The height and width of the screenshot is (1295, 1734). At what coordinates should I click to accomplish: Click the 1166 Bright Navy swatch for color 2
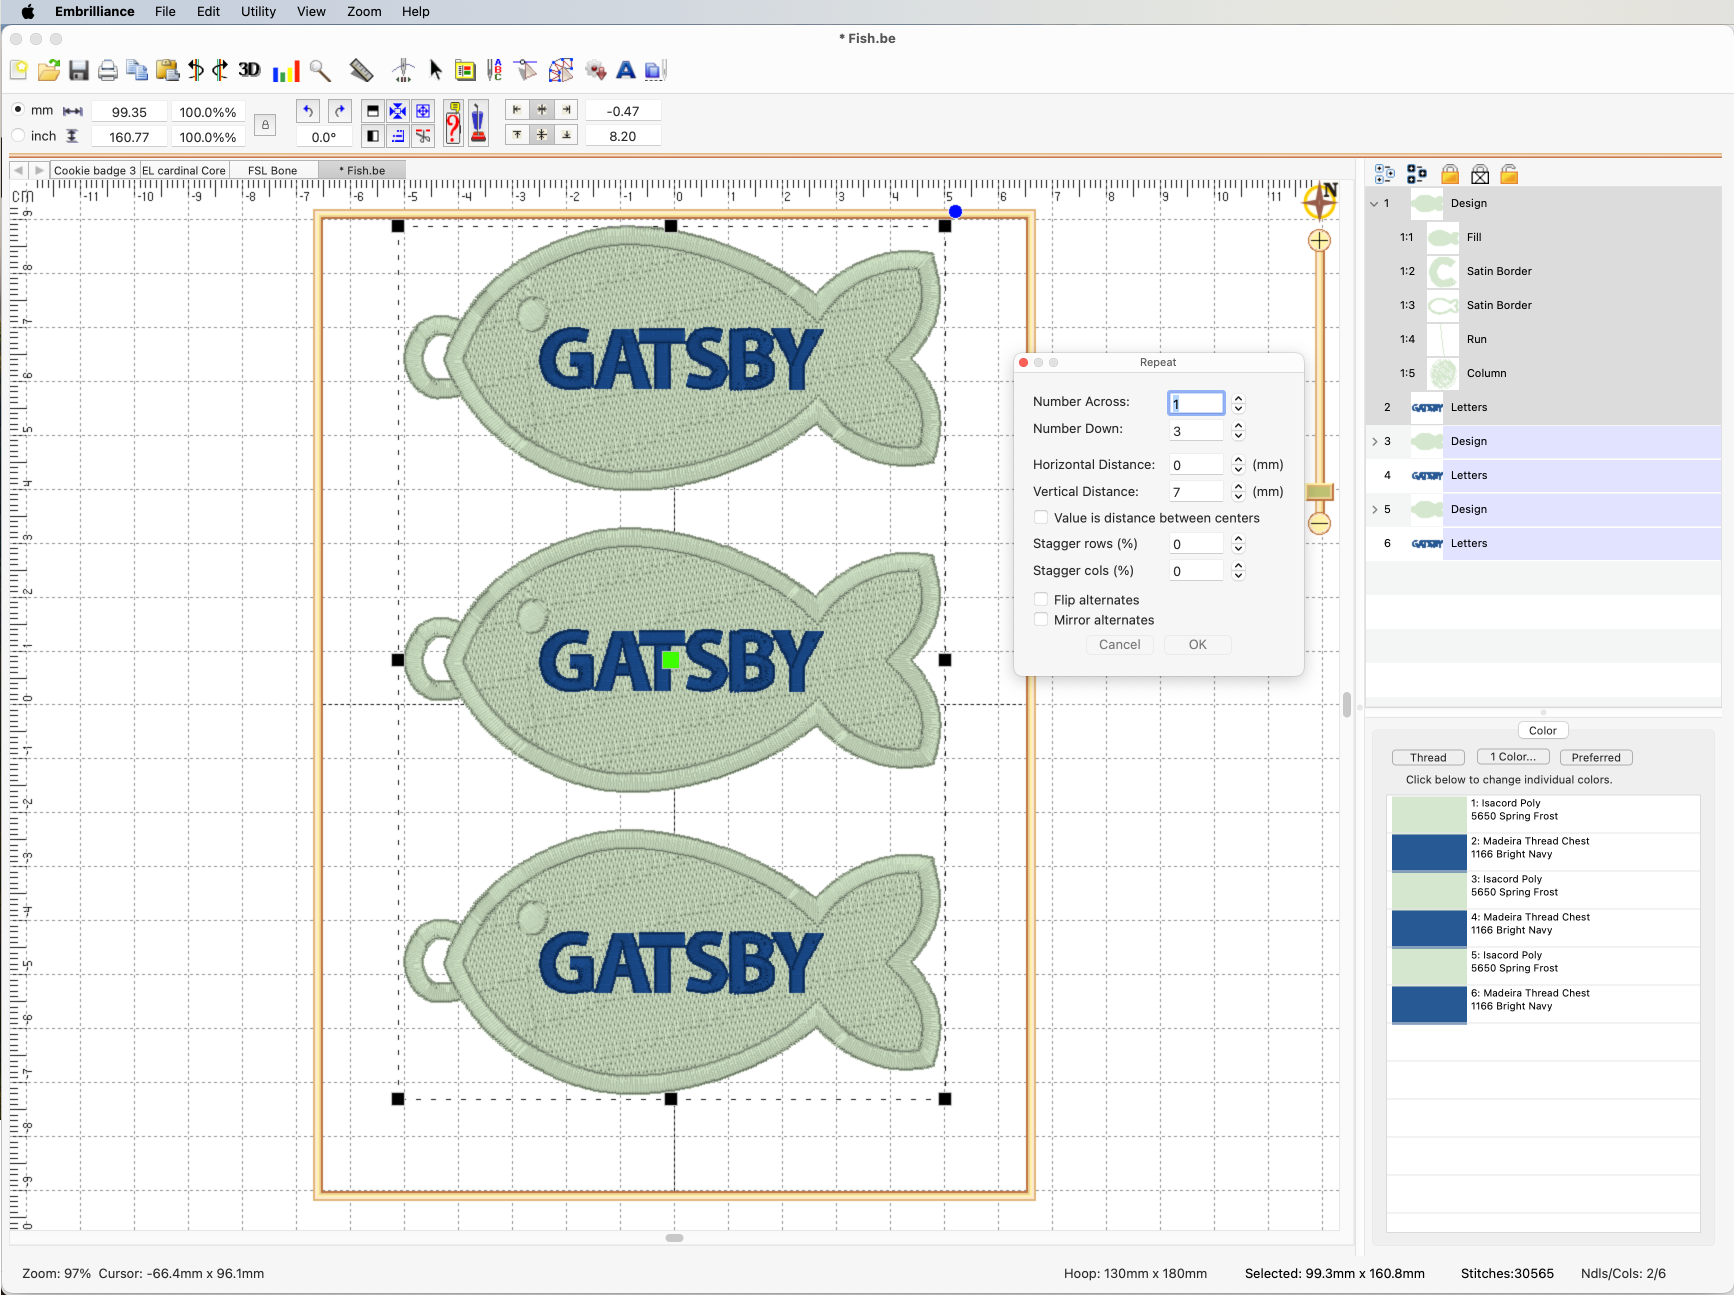(x=1428, y=852)
